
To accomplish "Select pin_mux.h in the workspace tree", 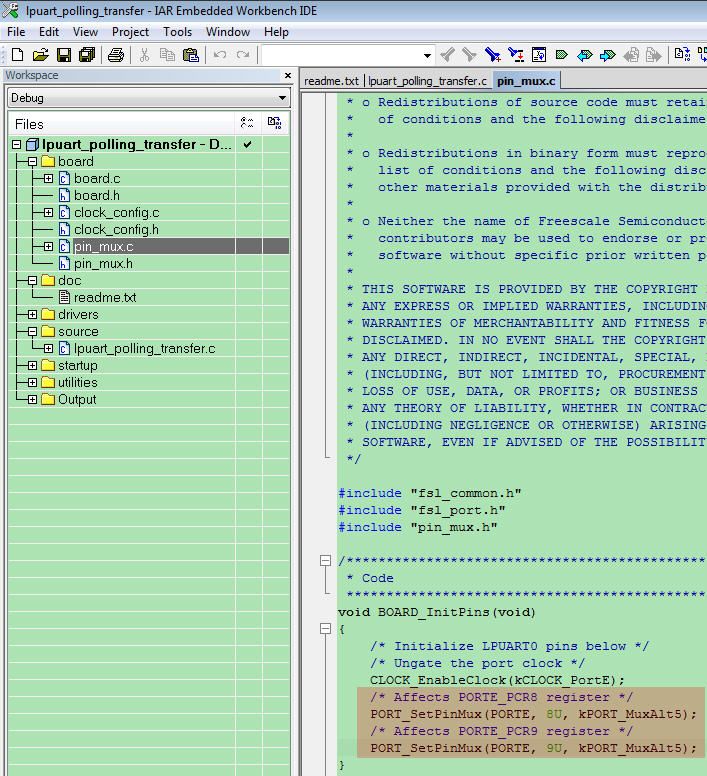I will point(103,264).
